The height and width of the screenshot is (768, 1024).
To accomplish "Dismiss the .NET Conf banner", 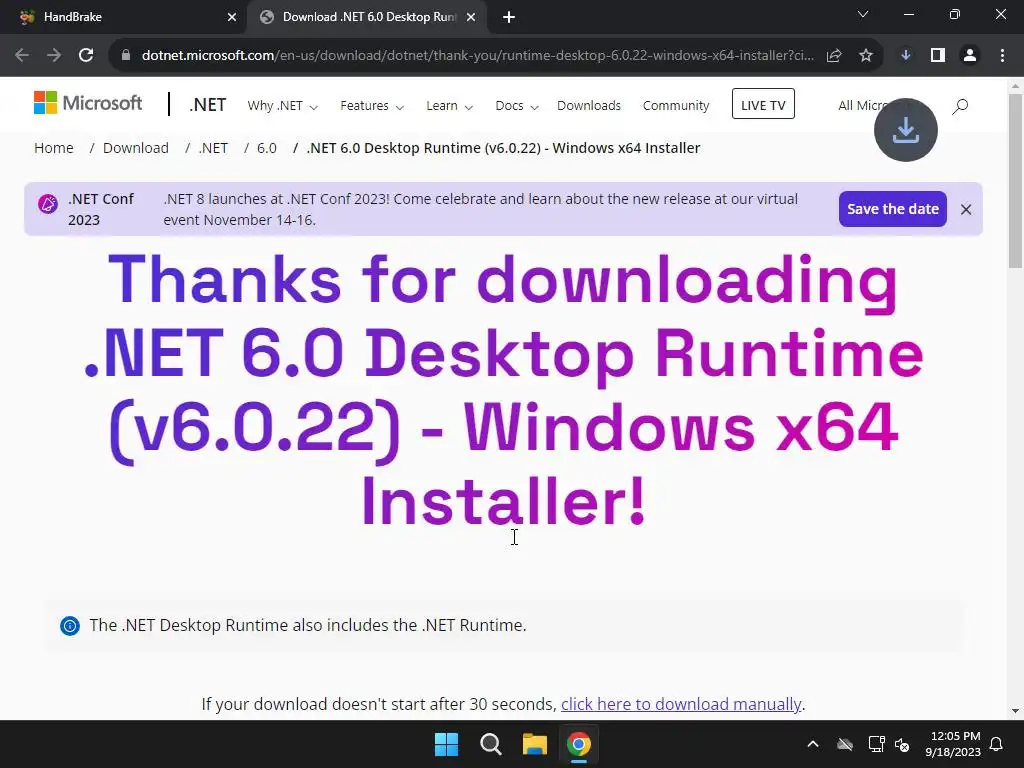I will tap(966, 209).
